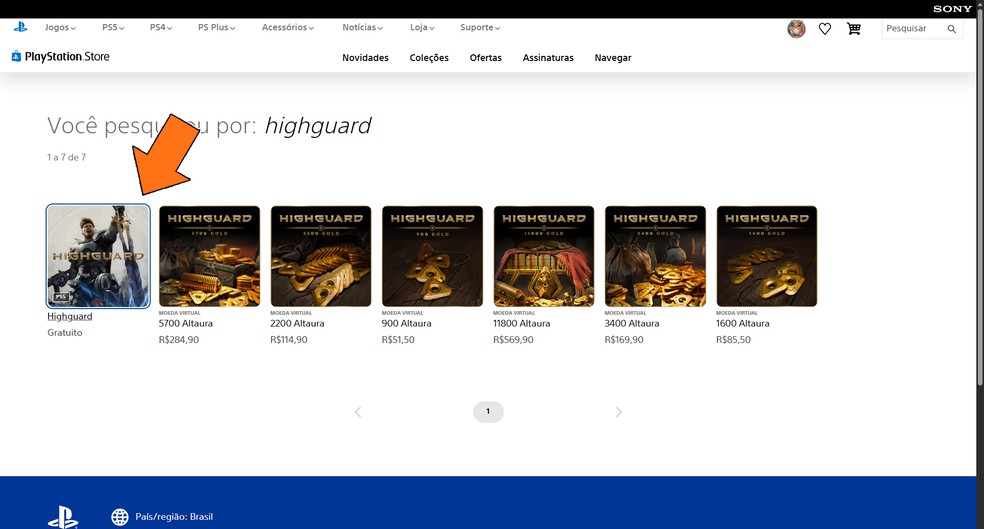The image size is (984, 529).
Task: Open the Assinaturas store tab
Action: (x=548, y=58)
